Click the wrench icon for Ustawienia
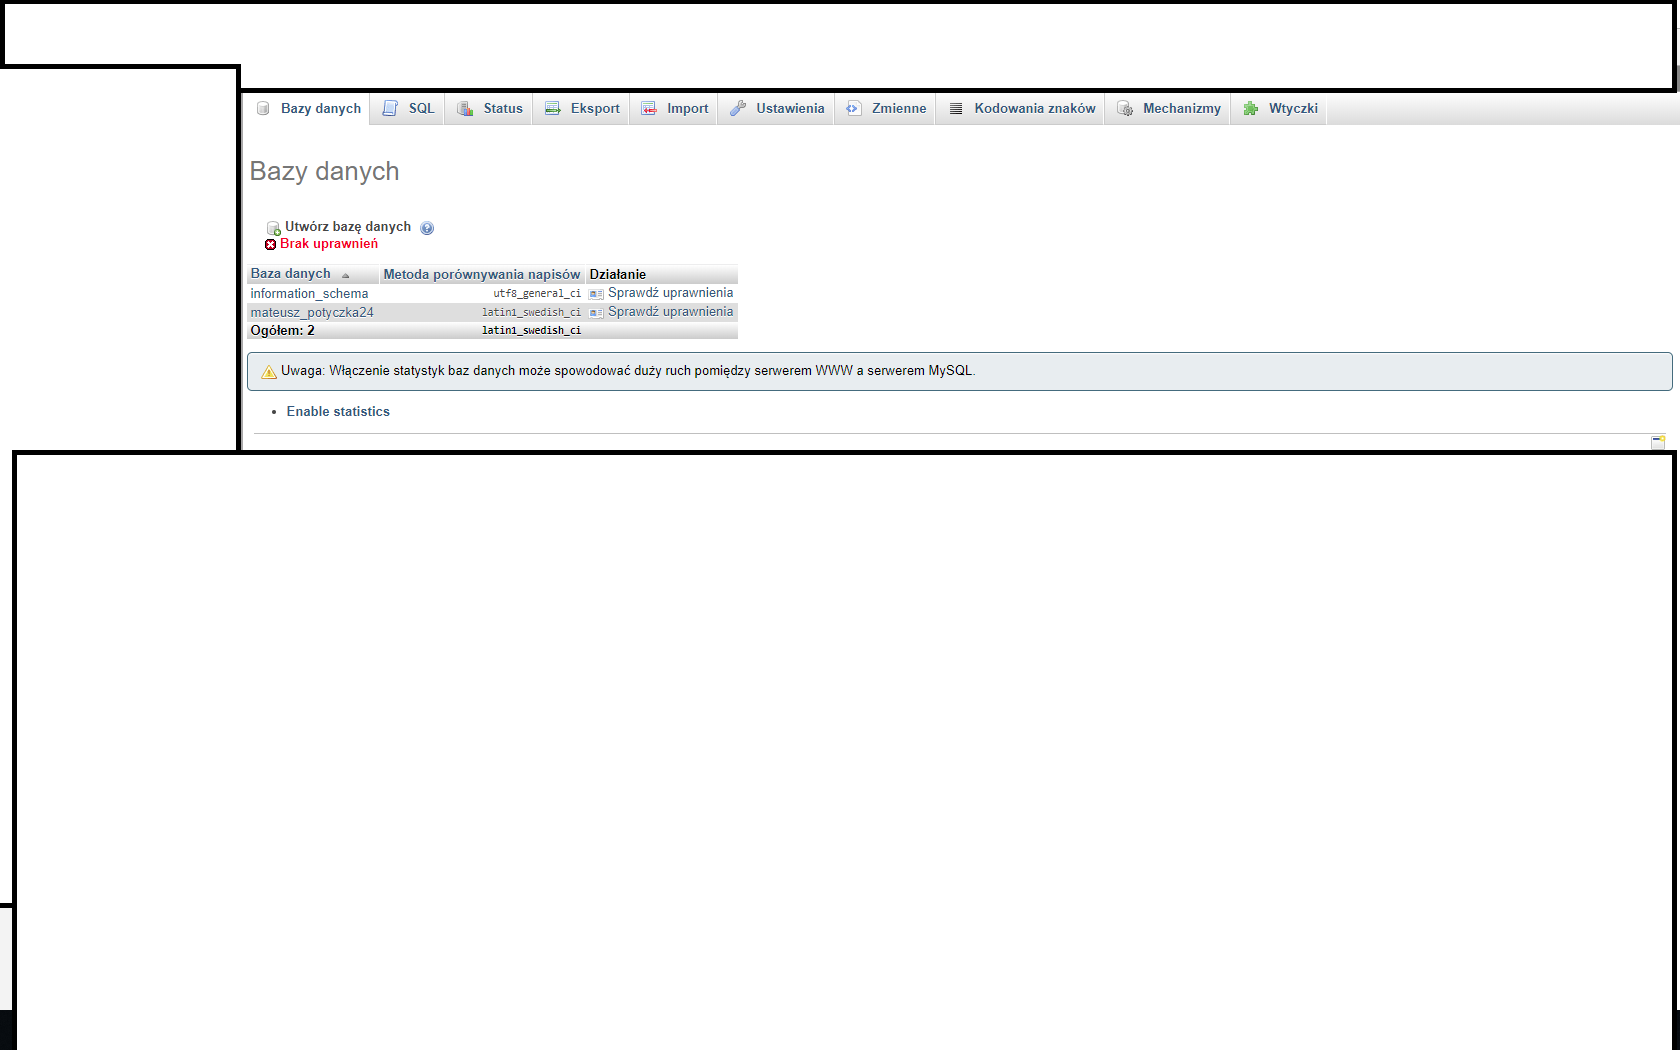This screenshot has width=1680, height=1050. click(x=738, y=109)
